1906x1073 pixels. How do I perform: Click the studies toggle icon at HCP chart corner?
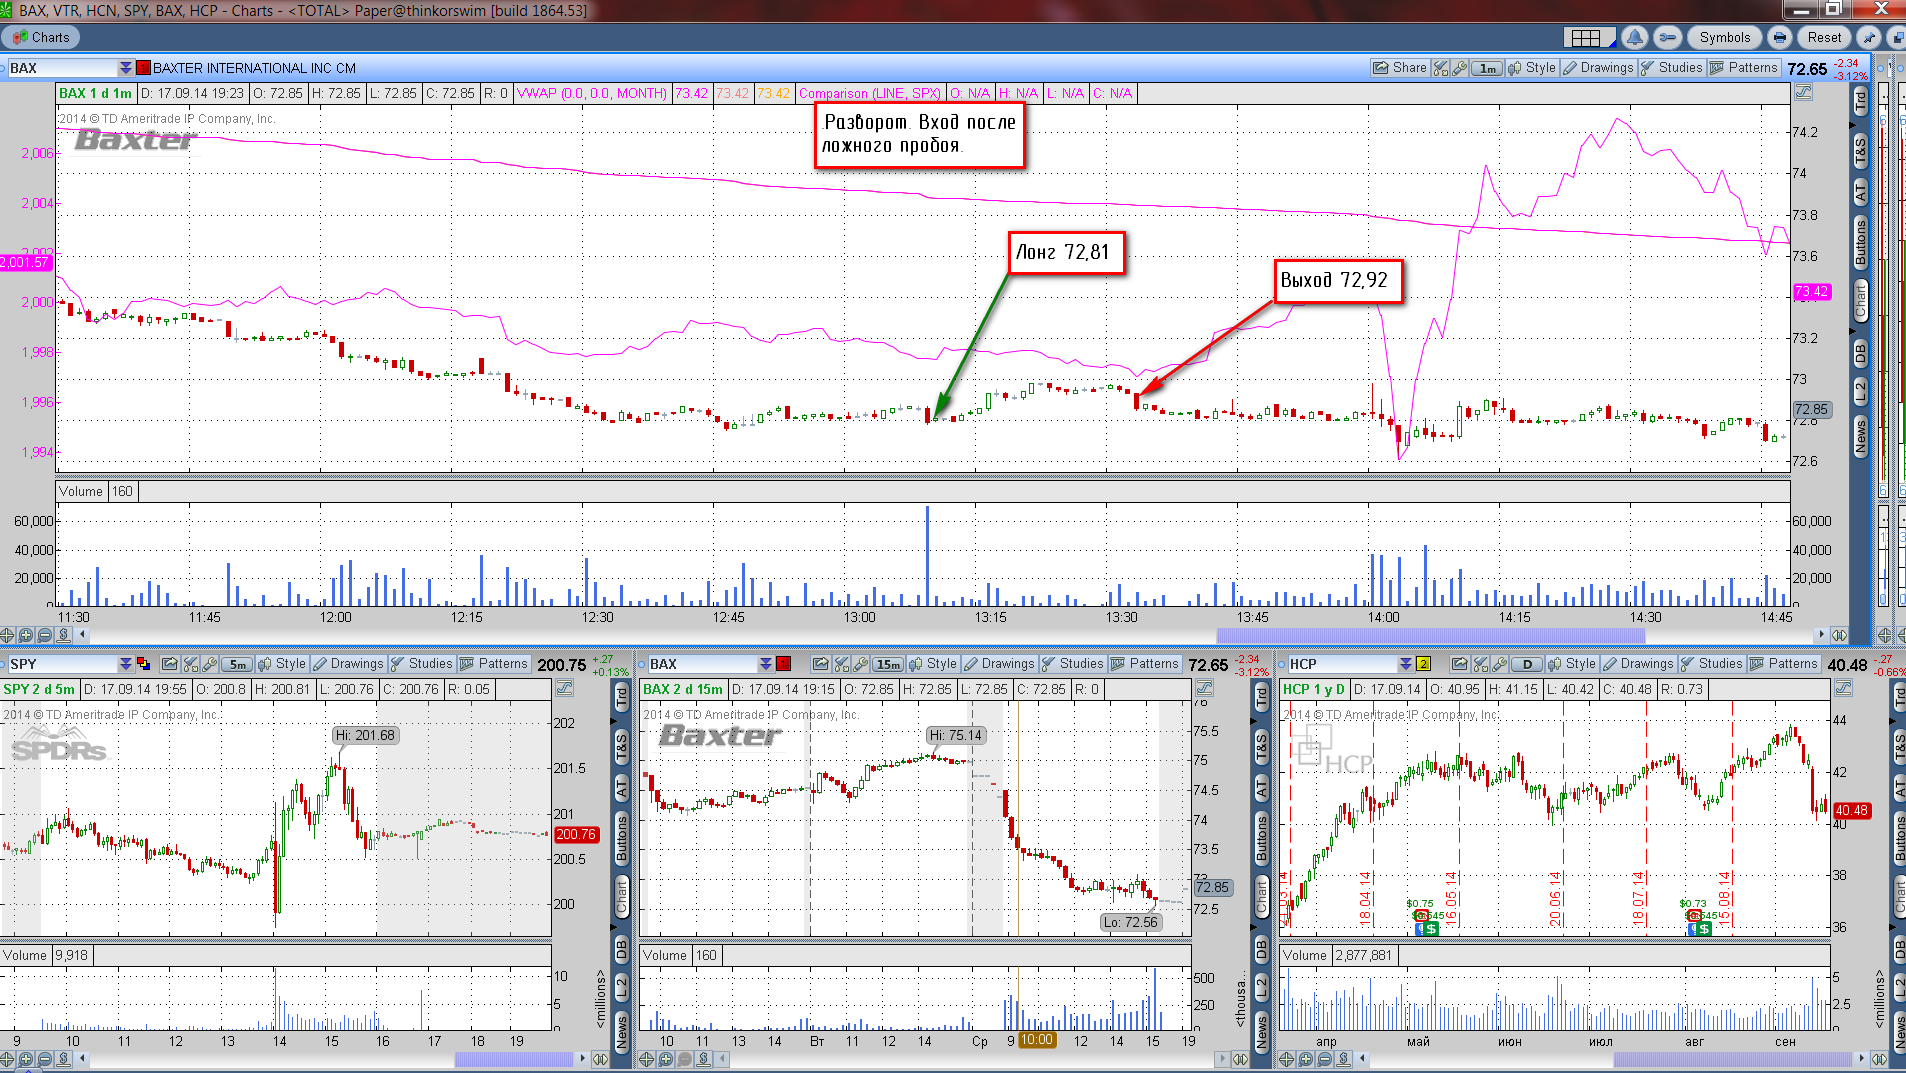coord(1843,688)
